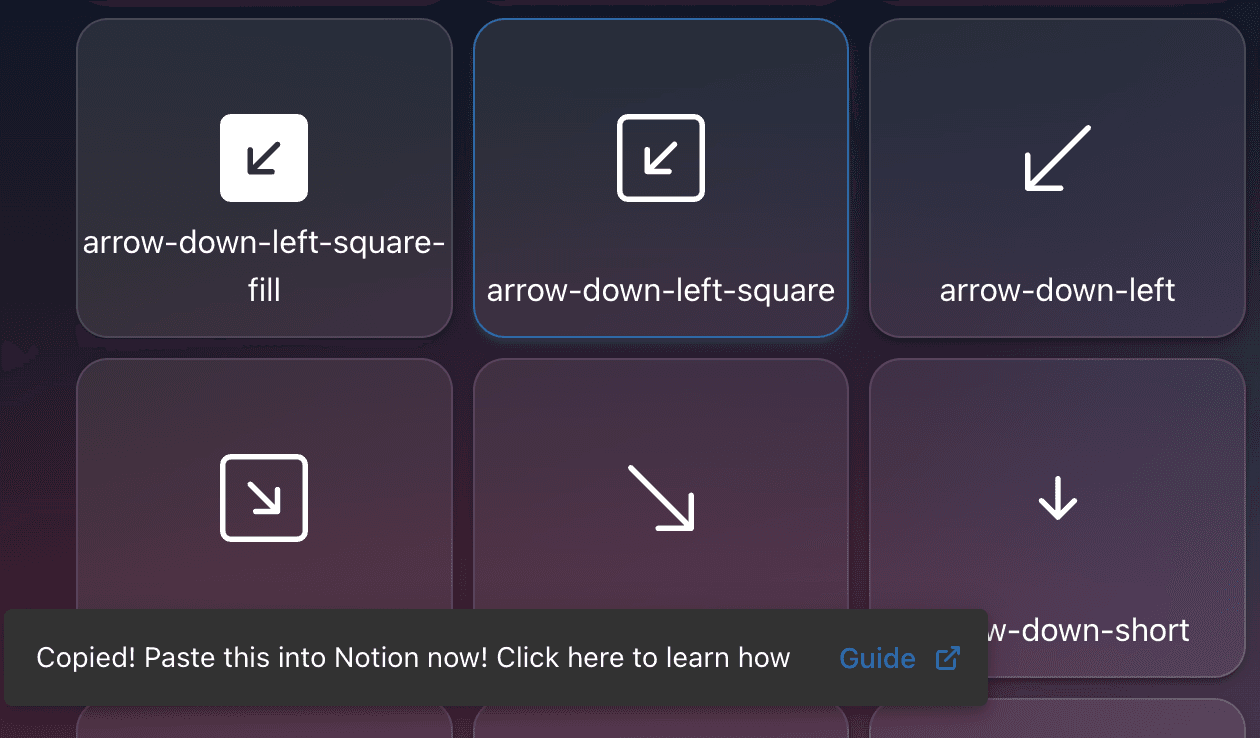Screen dimensions: 1260x738
Task: Open the Guide link
Action: point(877,658)
